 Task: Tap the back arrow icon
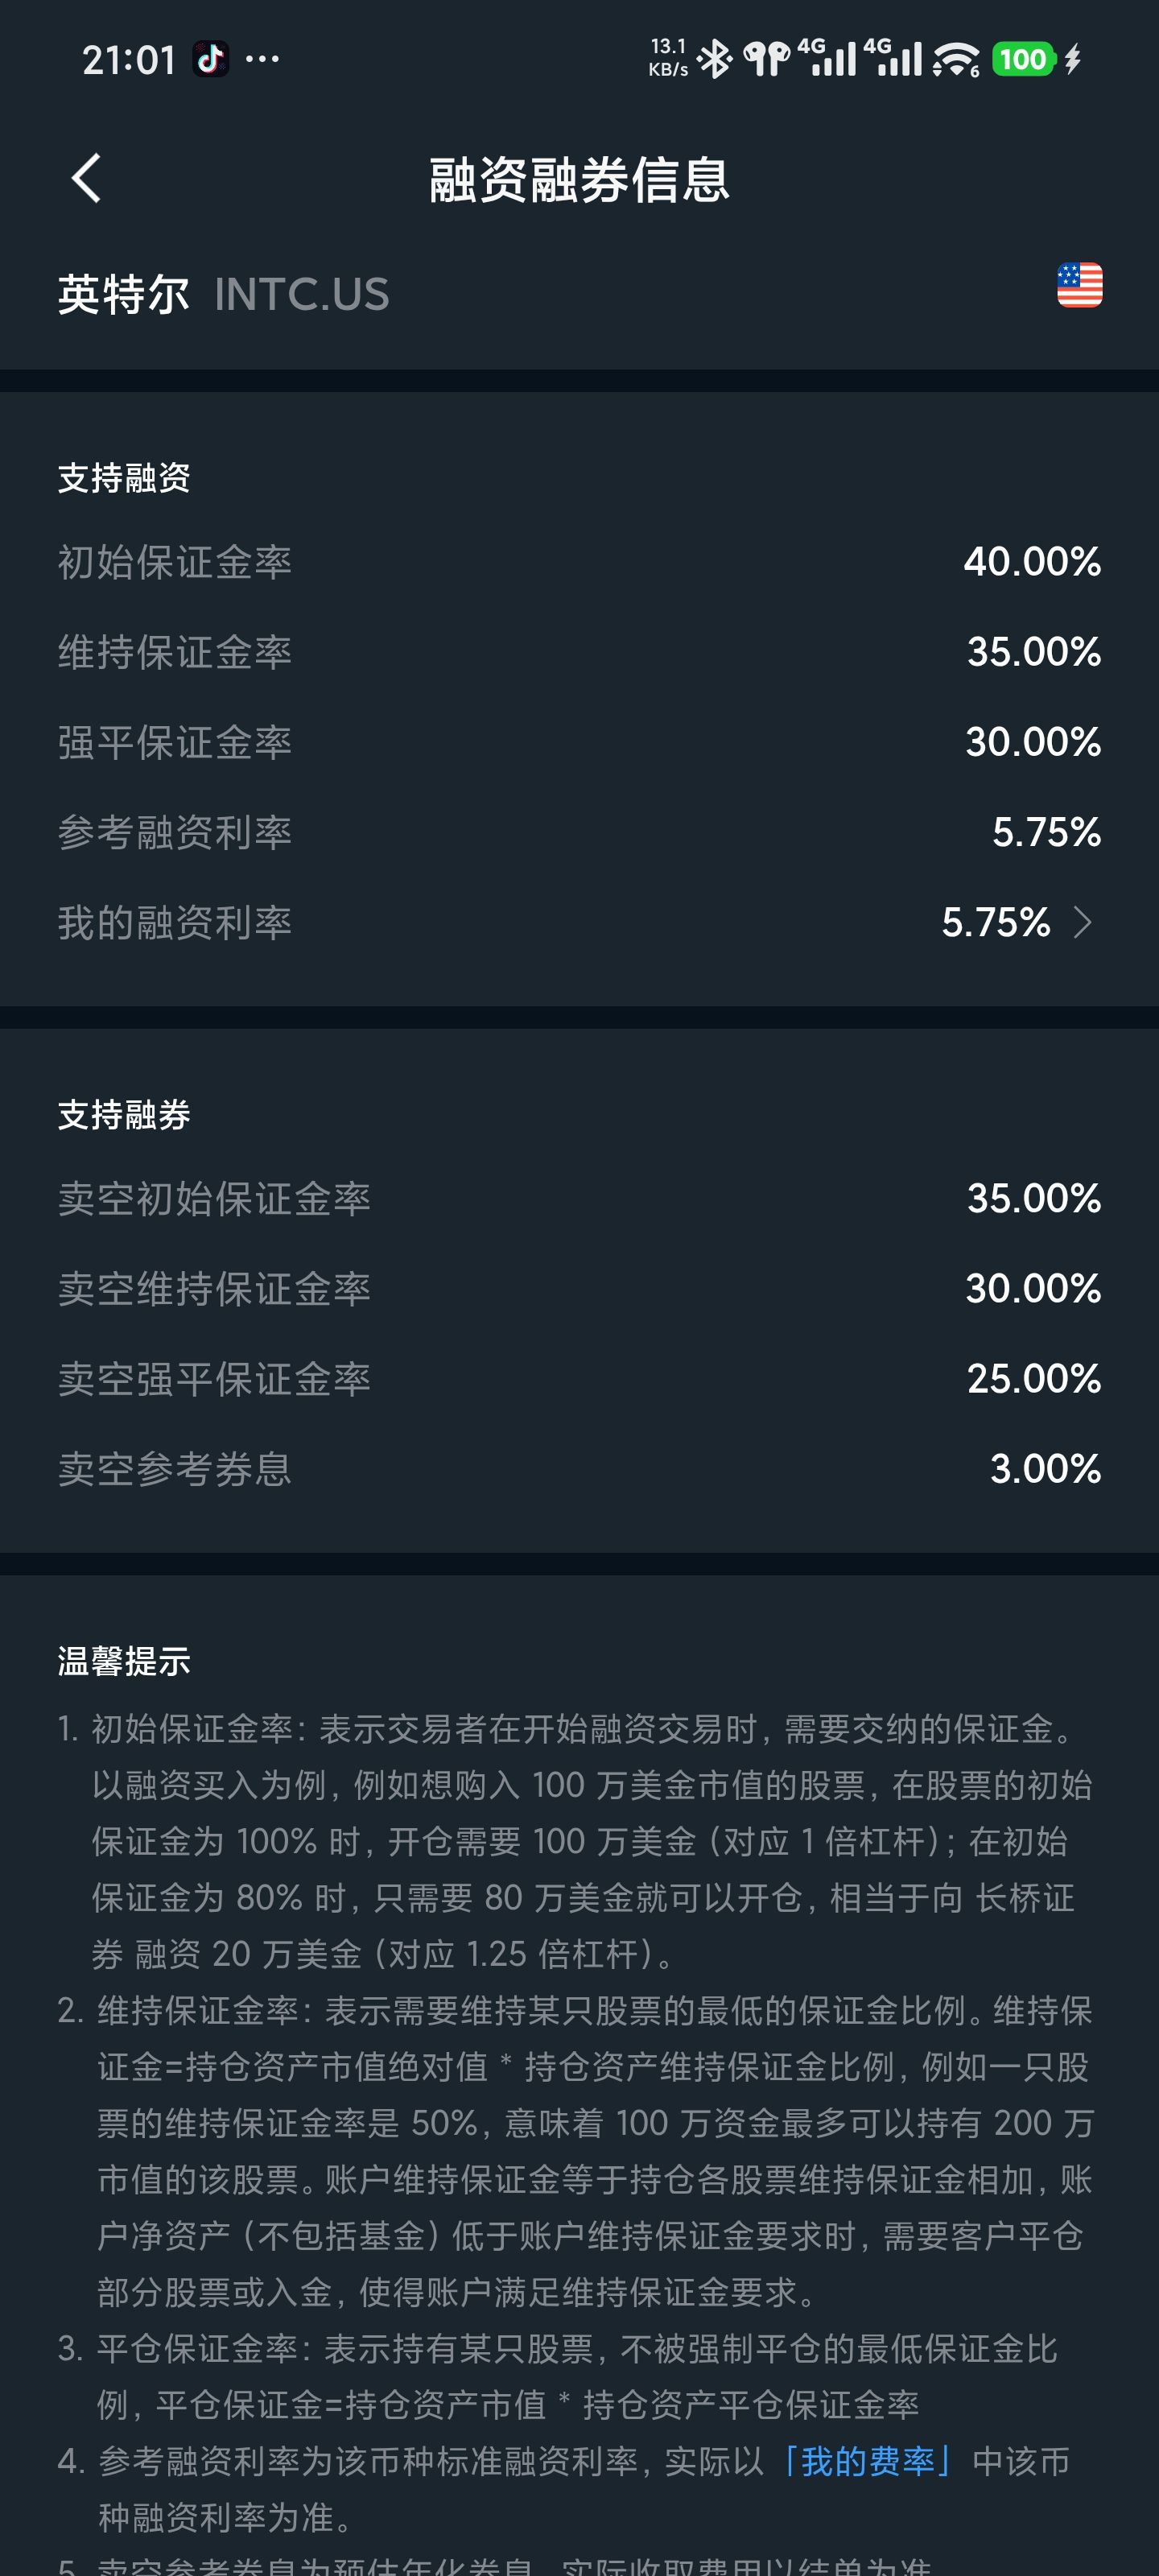click(87, 178)
